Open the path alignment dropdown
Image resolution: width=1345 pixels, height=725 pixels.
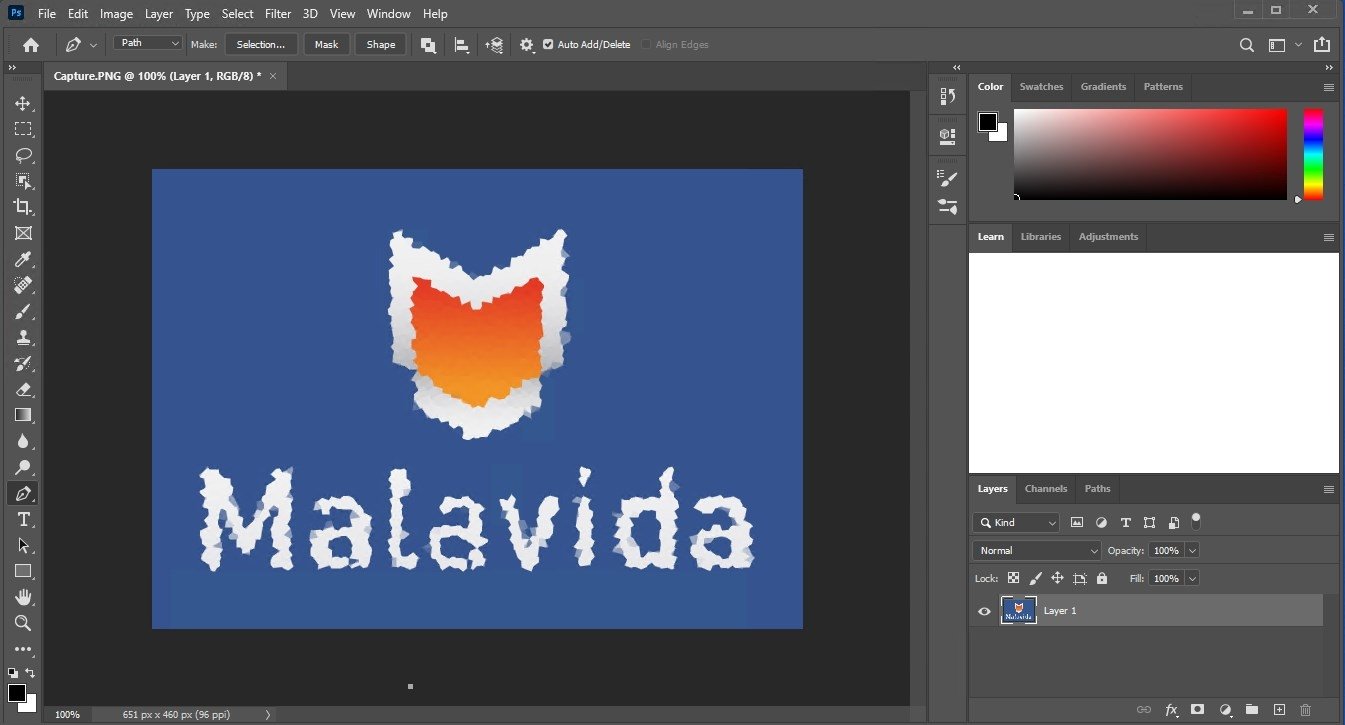click(x=462, y=45)
